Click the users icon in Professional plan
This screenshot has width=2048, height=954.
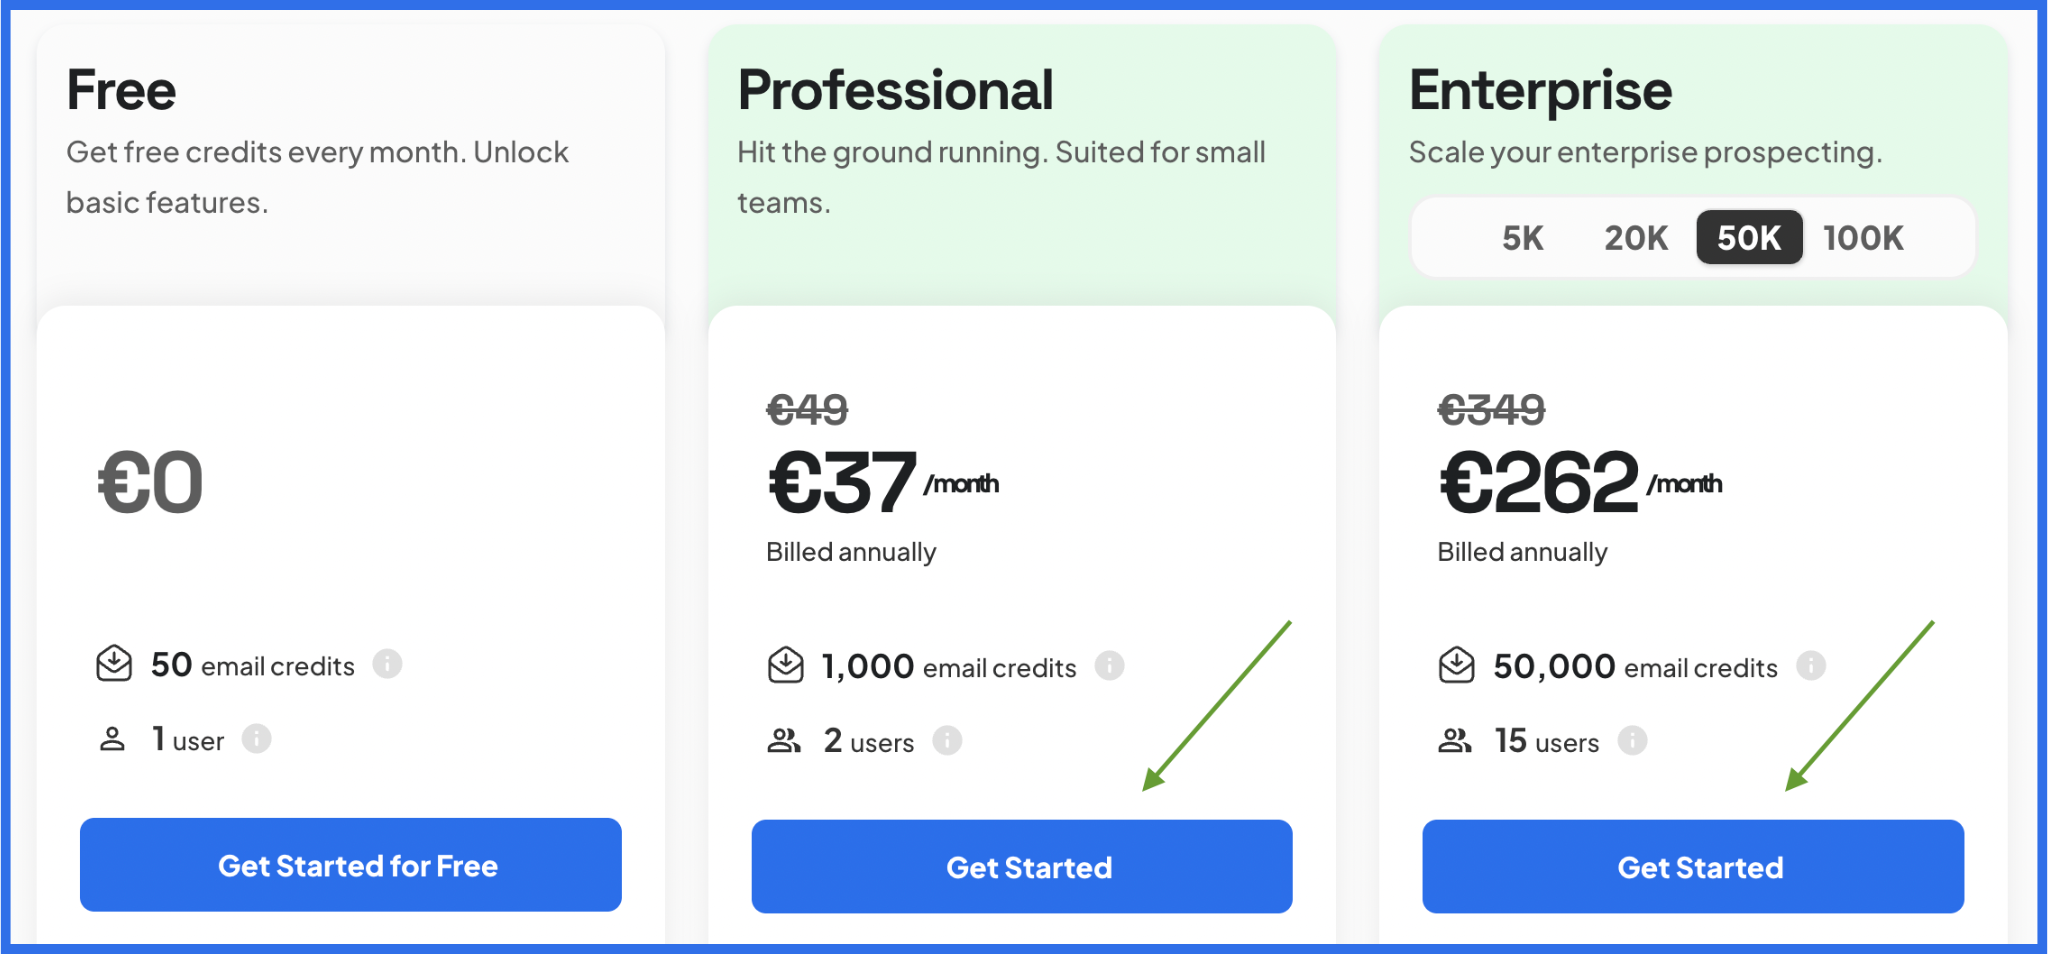point(784,741)
